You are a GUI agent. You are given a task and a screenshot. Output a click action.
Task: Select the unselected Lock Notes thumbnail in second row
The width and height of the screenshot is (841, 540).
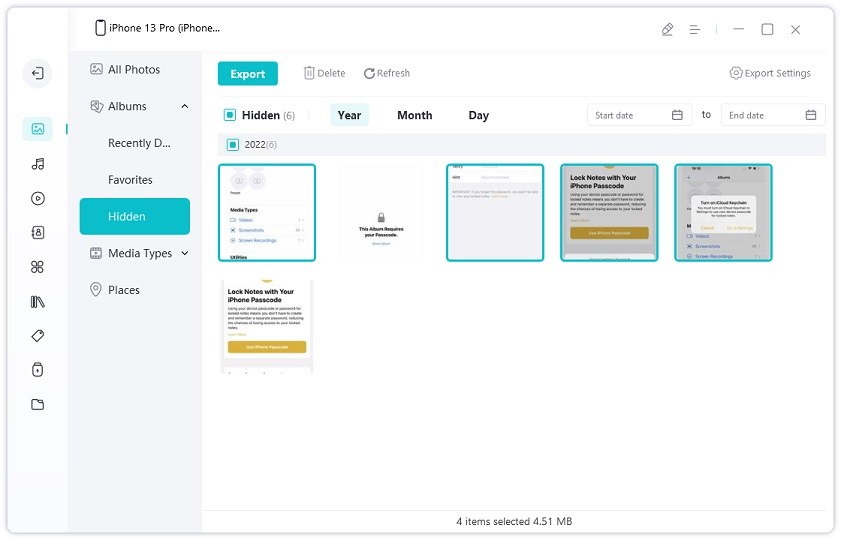267,326
